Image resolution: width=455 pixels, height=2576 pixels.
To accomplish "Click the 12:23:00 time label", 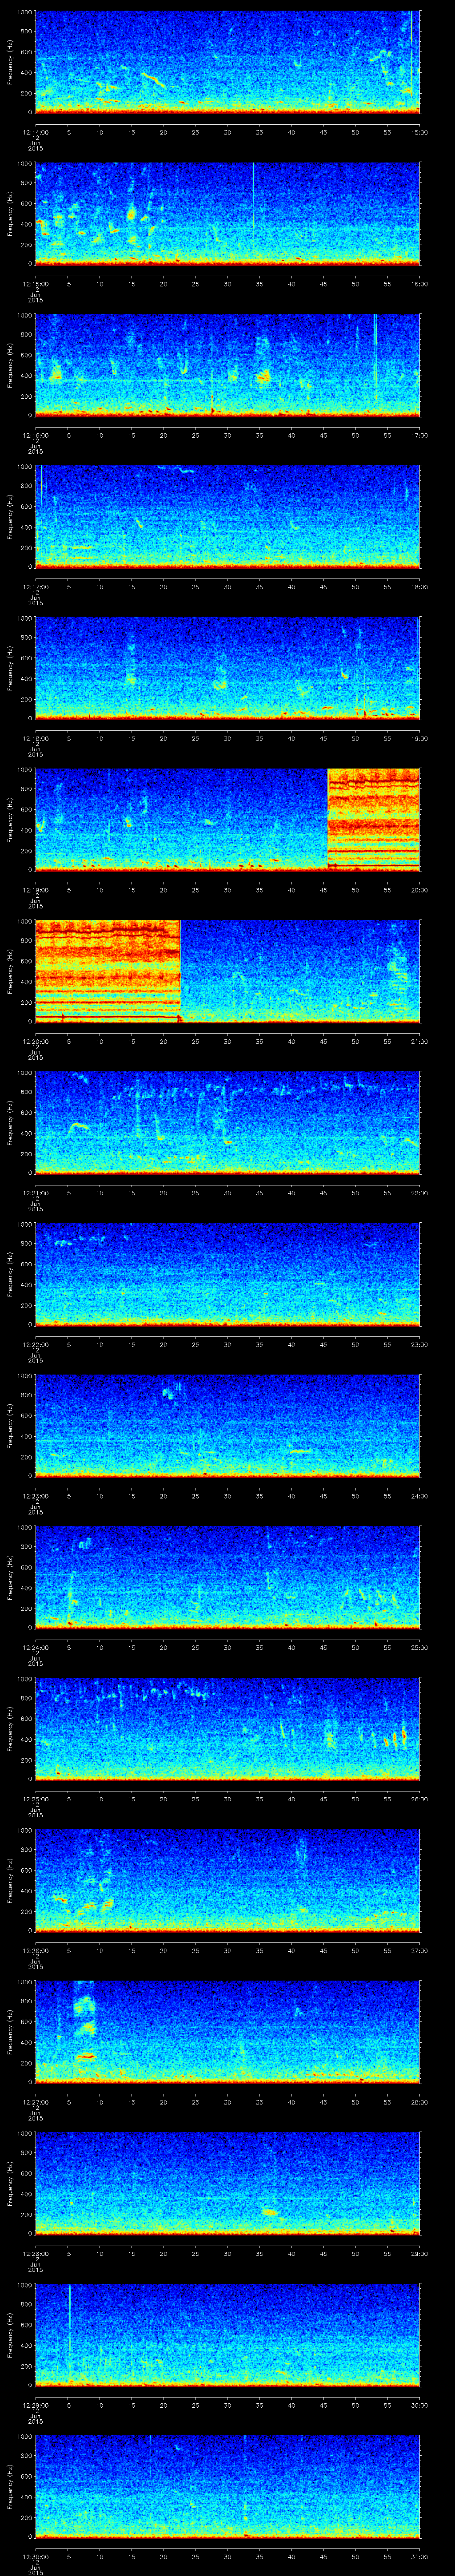I will (x=35, y=1496).
